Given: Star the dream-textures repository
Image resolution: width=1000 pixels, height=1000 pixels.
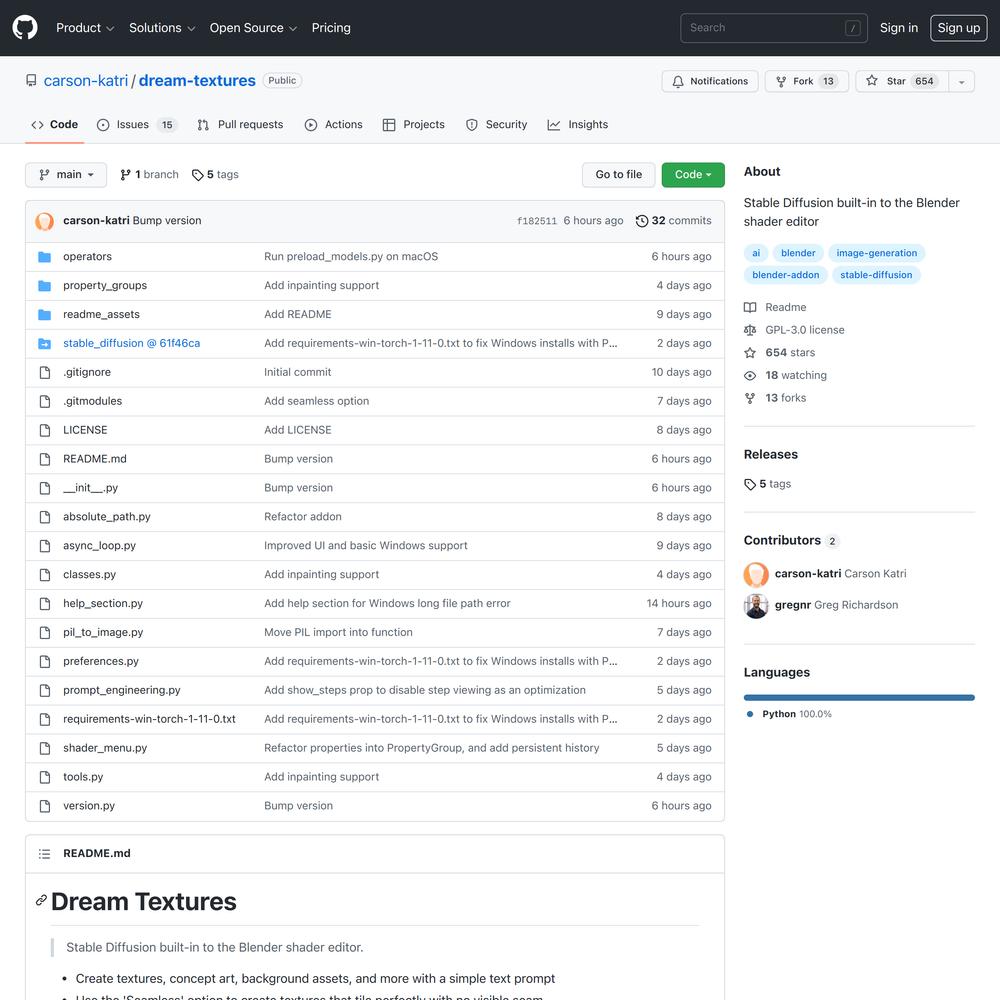Looking at the screenshot, I should coord(902,81).
